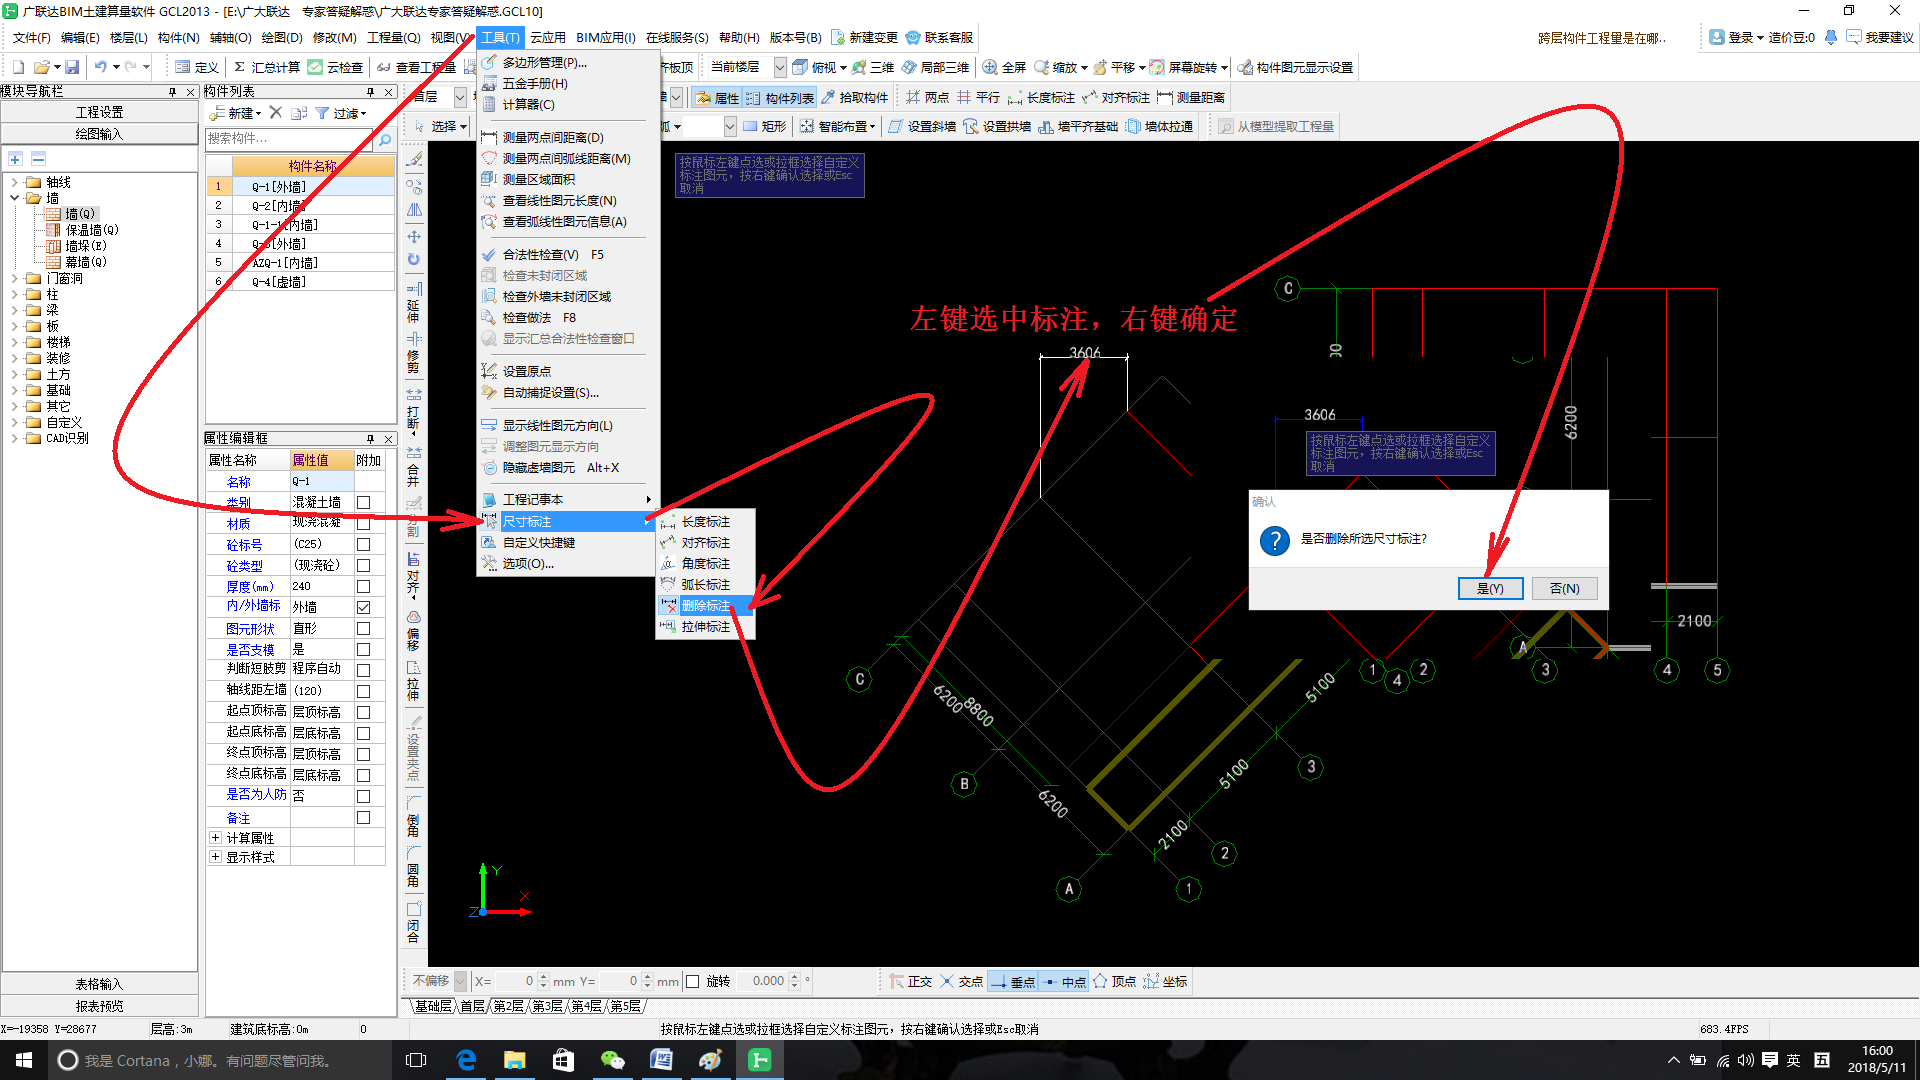Toggle the 旋转 rotate checkbox
Viewport: 1920px width, 1080px height.
pos(692,981)
